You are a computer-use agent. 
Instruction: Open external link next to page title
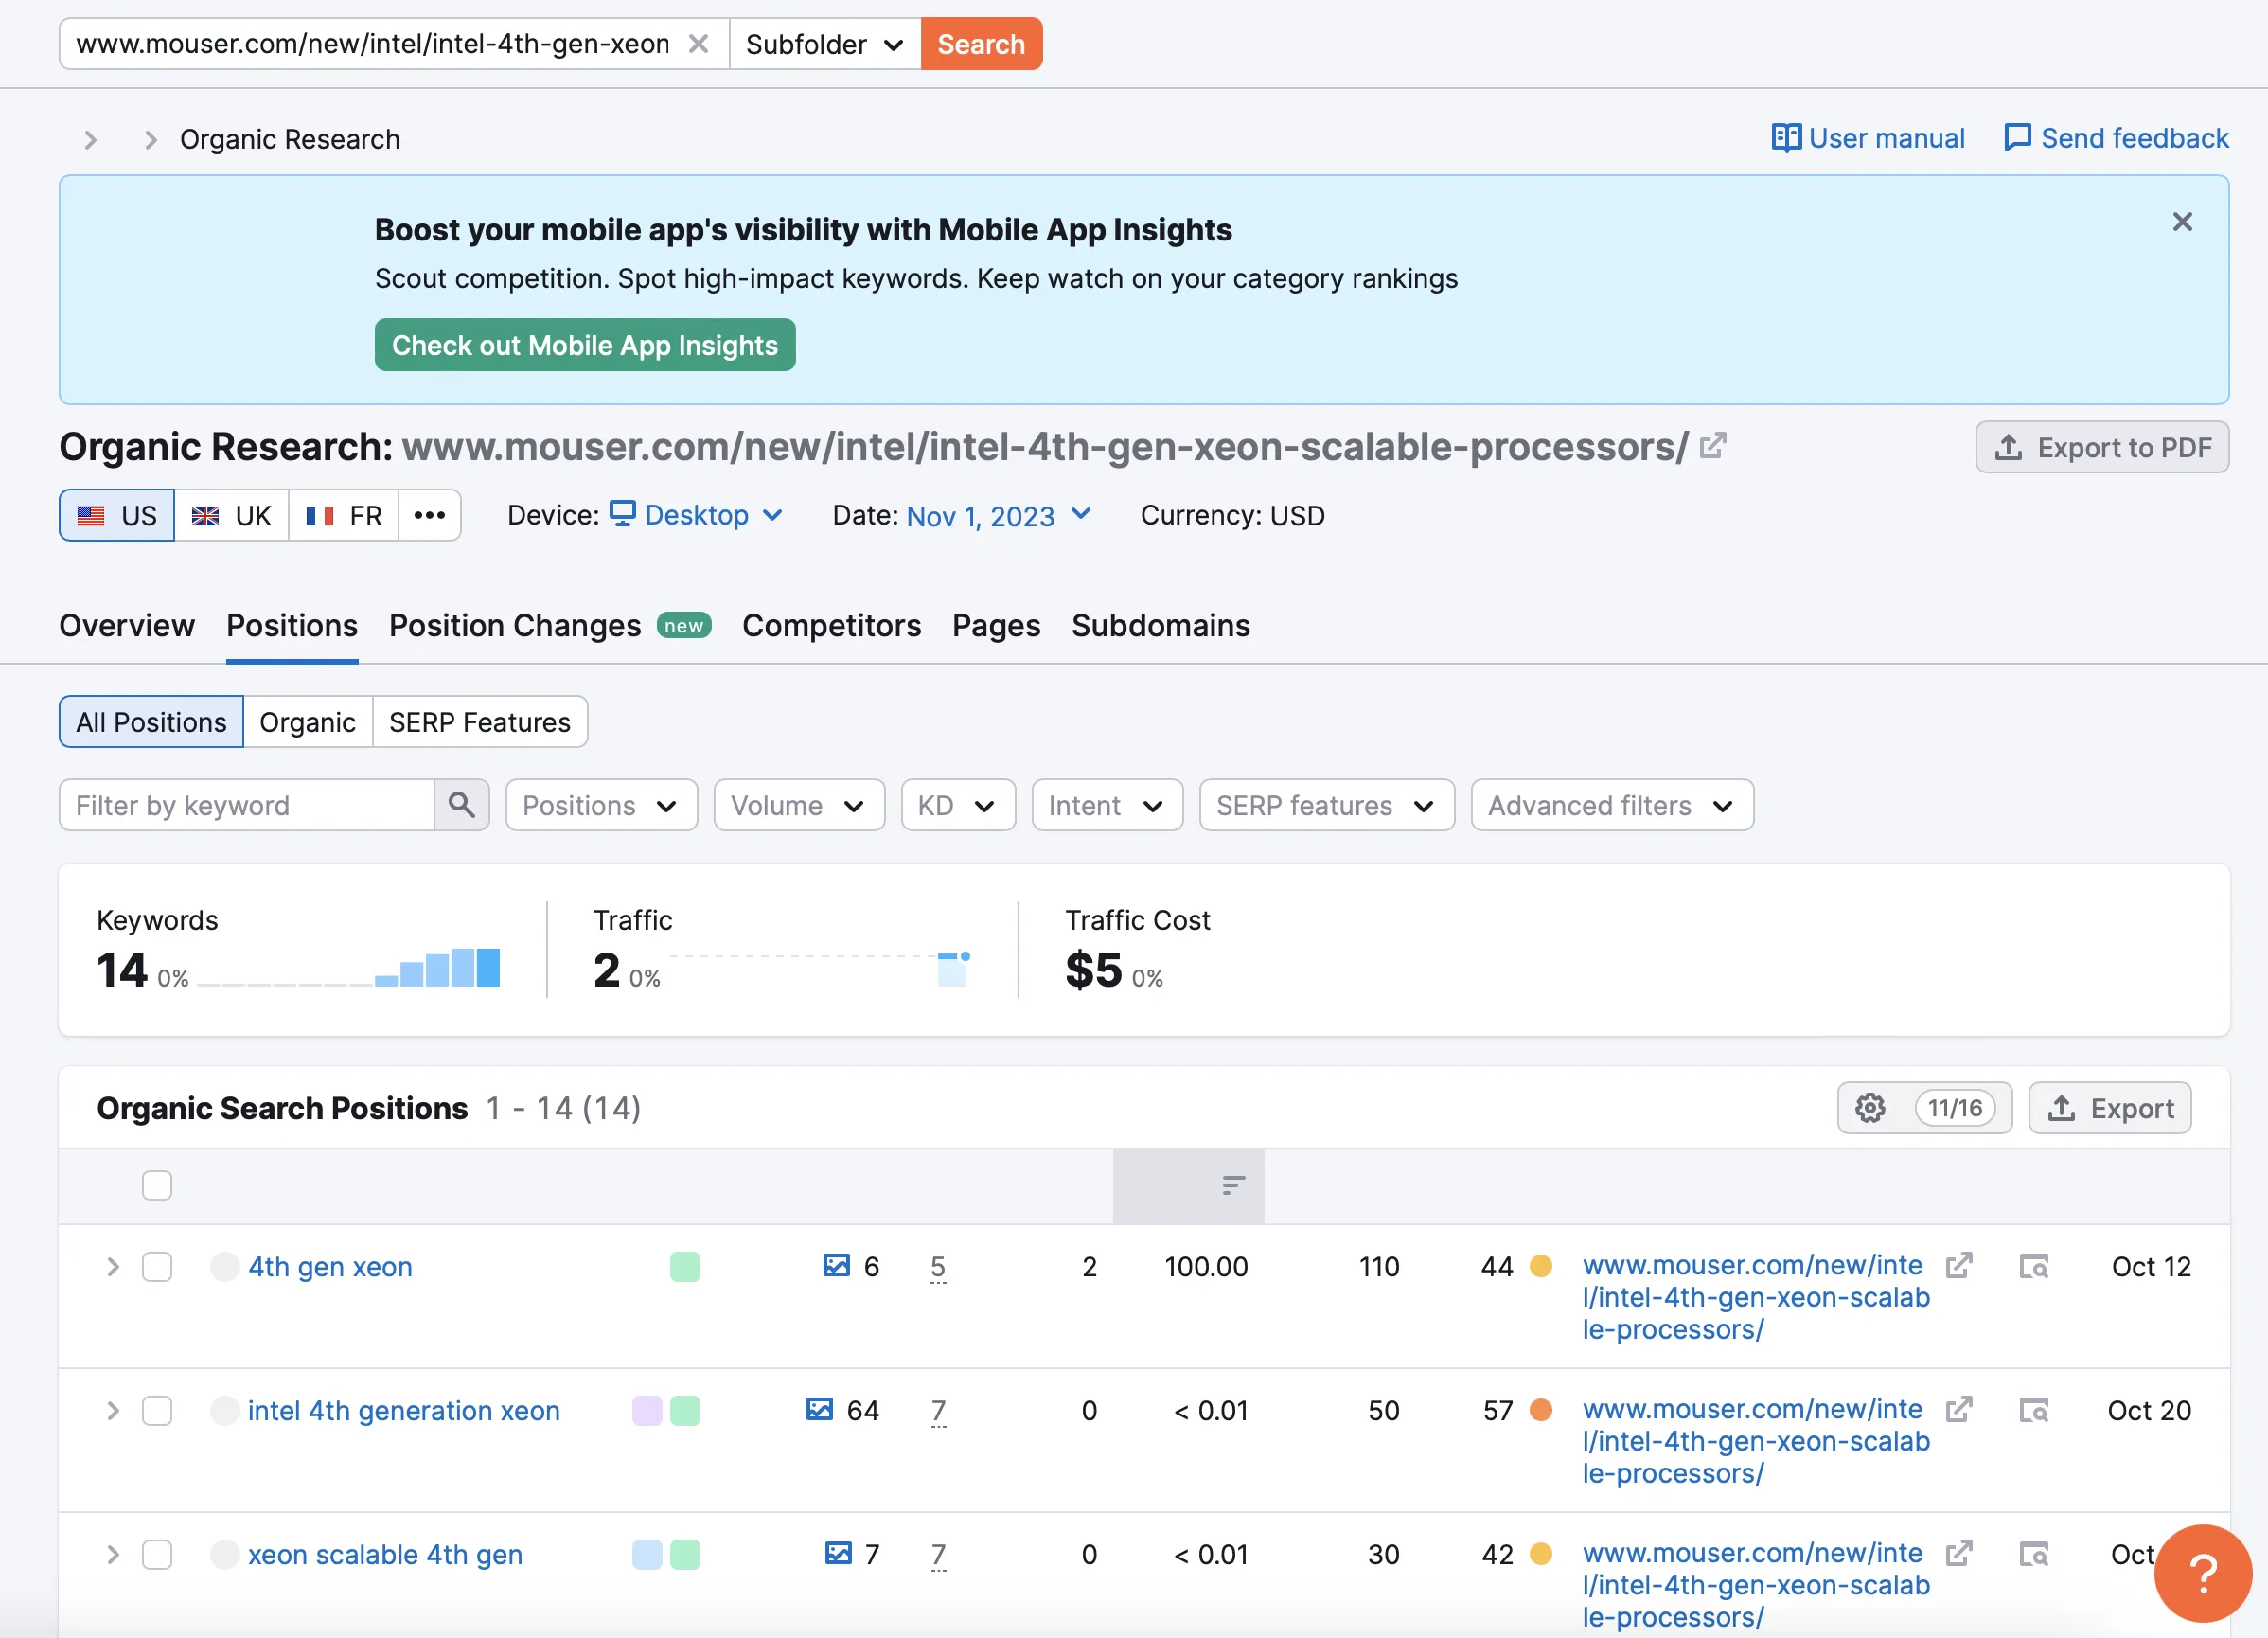(x=1712, y=446)
